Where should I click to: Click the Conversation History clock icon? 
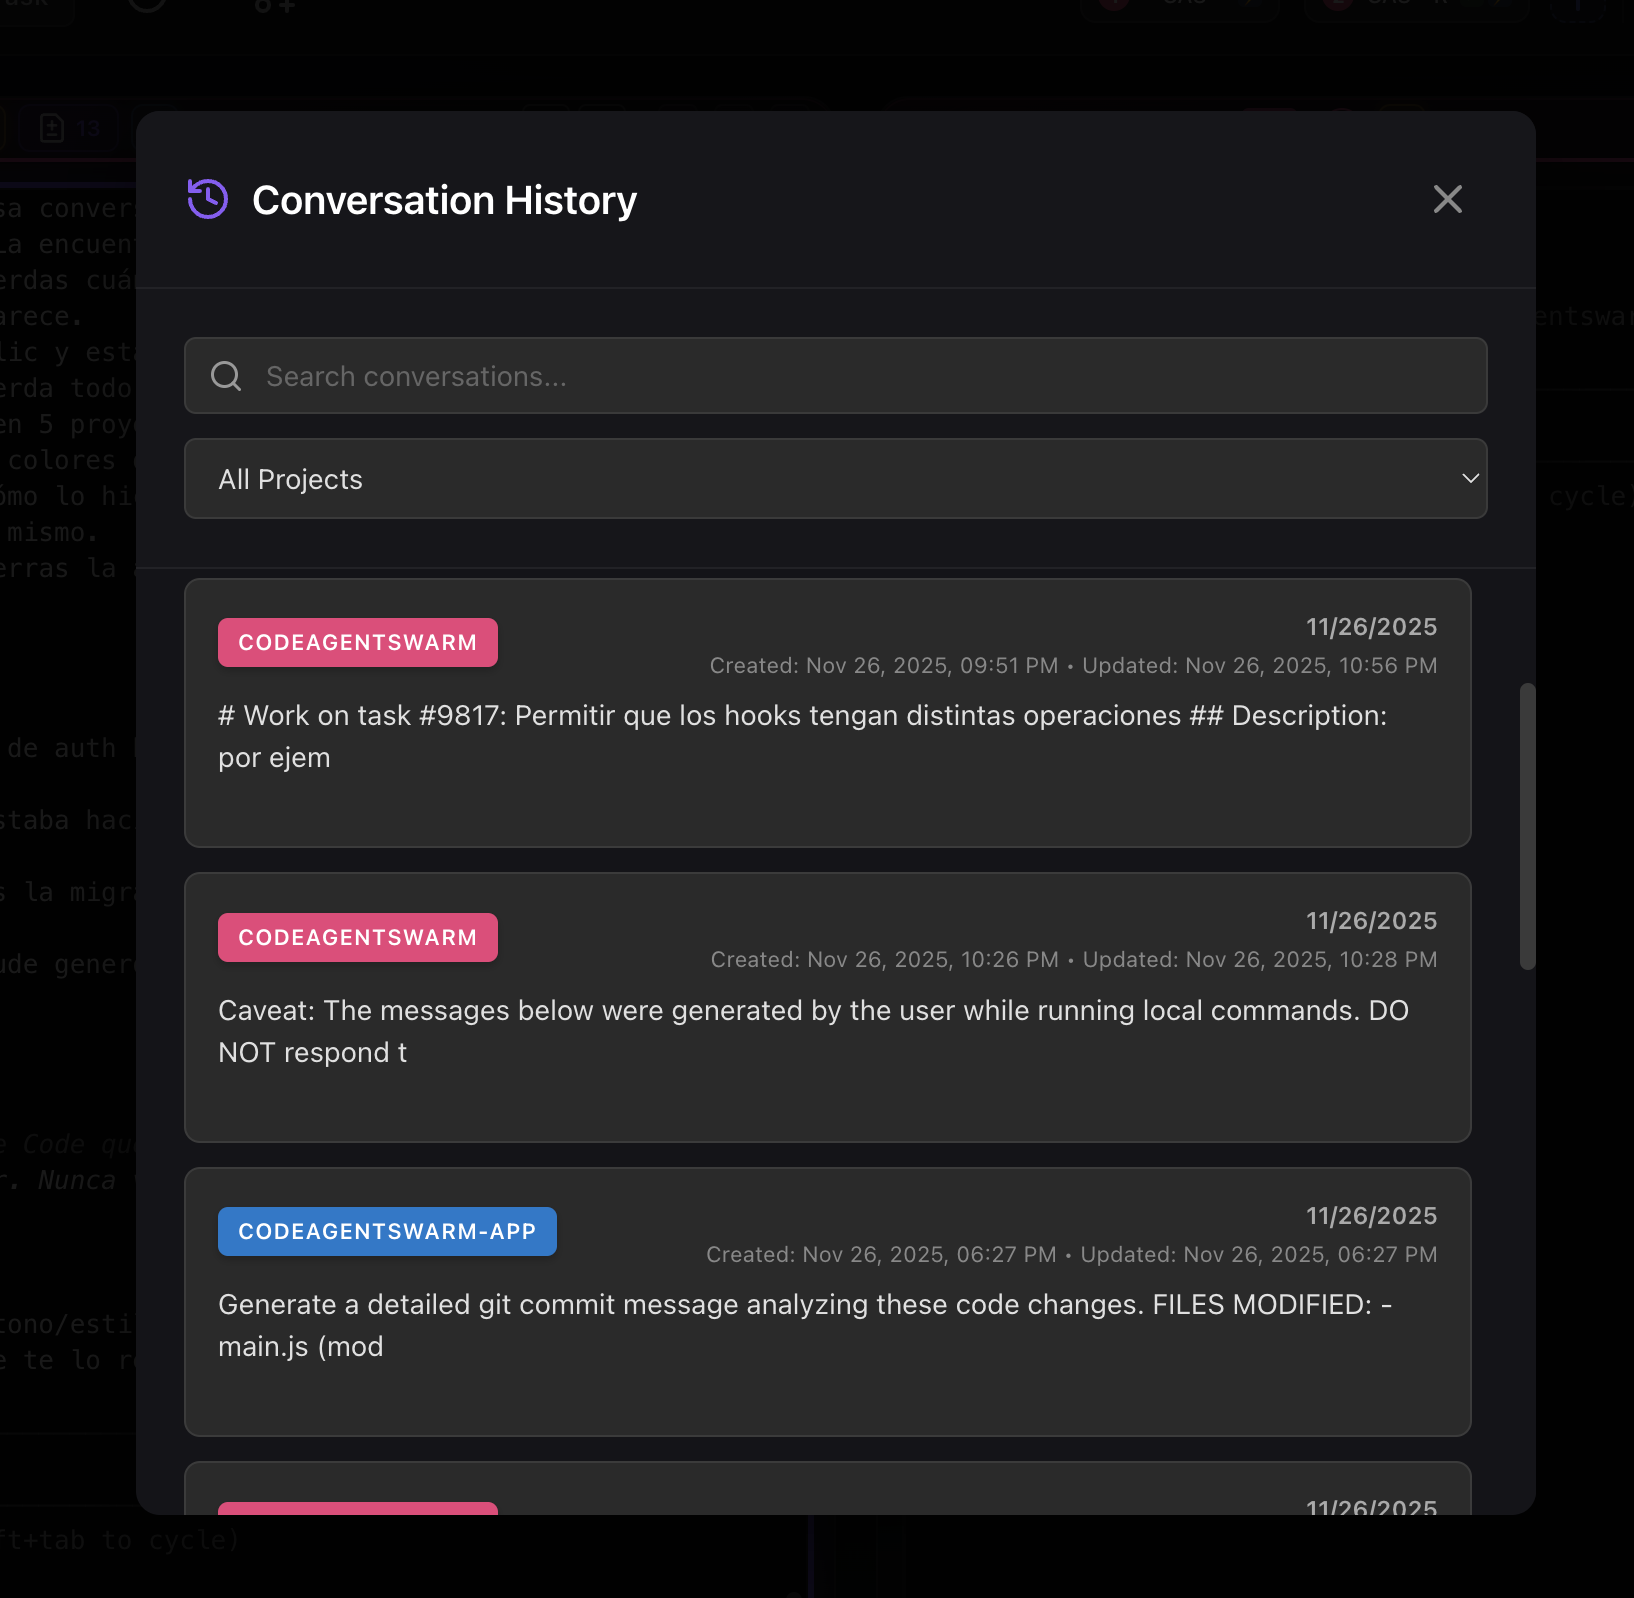(206, 200)
